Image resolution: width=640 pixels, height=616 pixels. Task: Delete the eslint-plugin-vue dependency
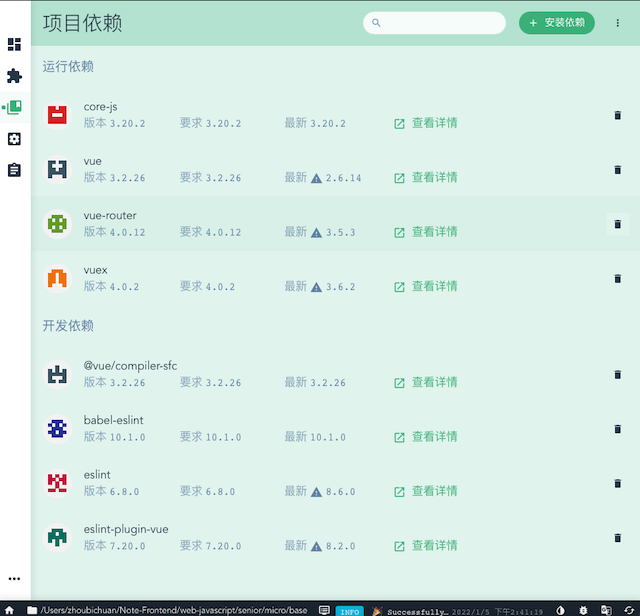click(618, 538)
